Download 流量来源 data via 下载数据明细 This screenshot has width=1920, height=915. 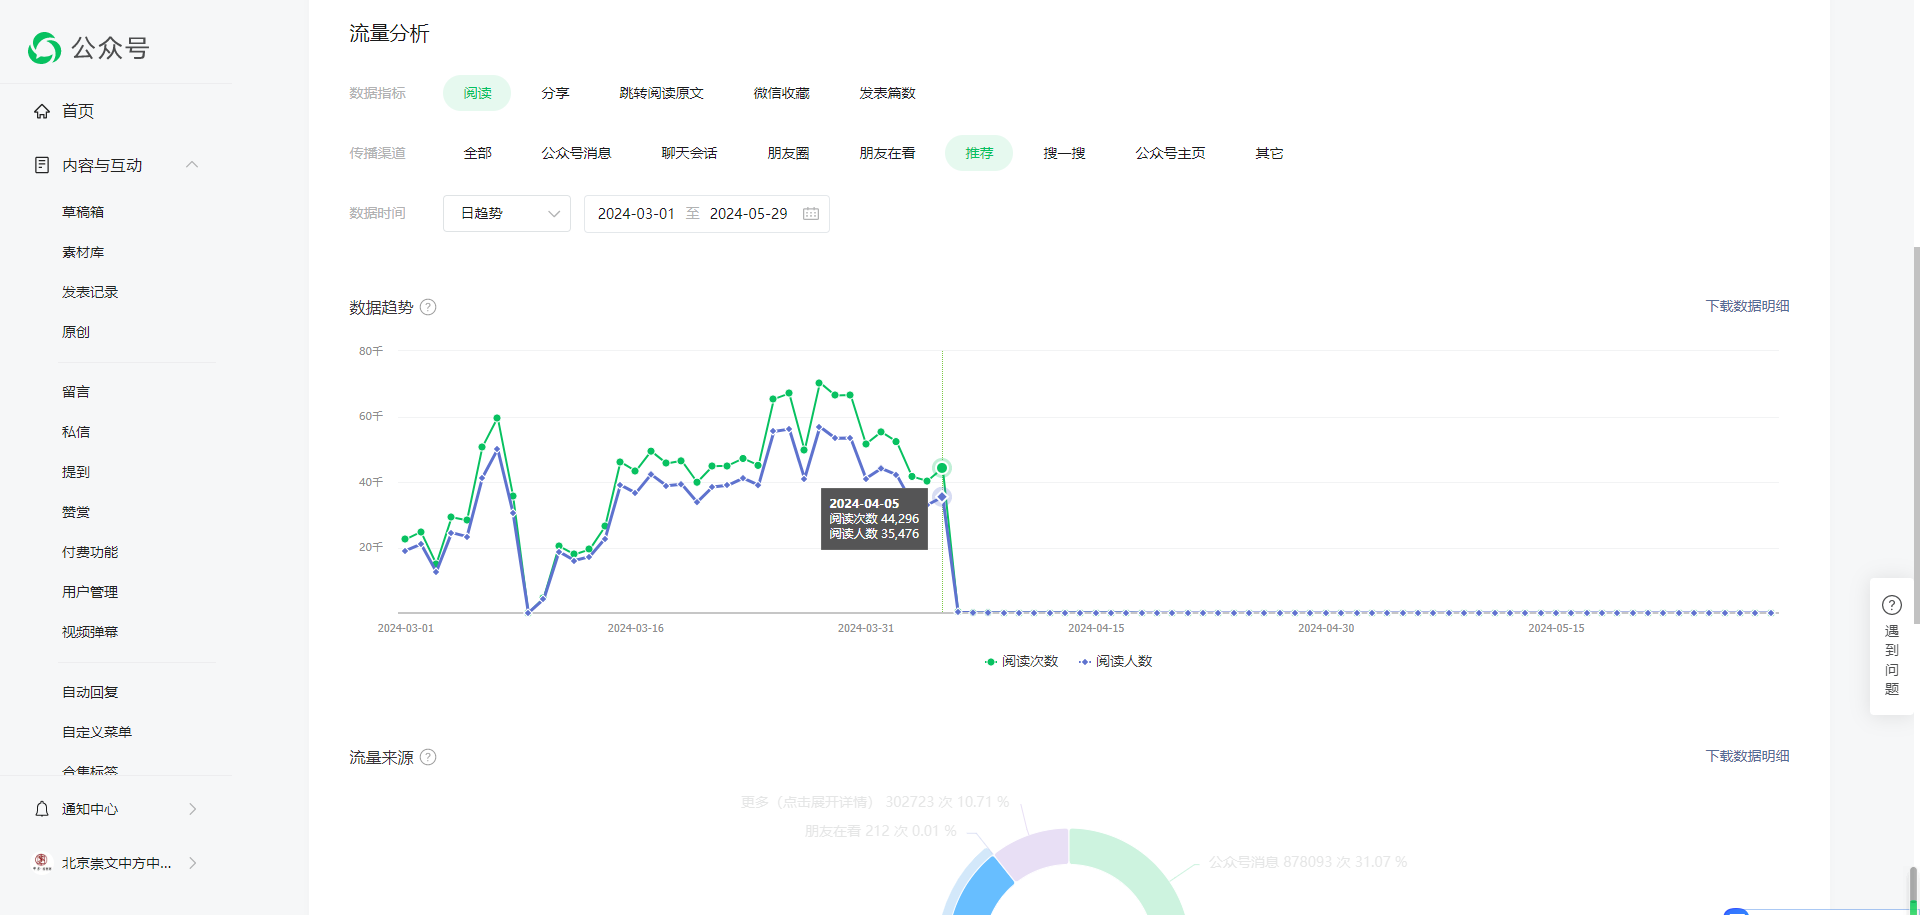click(1747, 756)
